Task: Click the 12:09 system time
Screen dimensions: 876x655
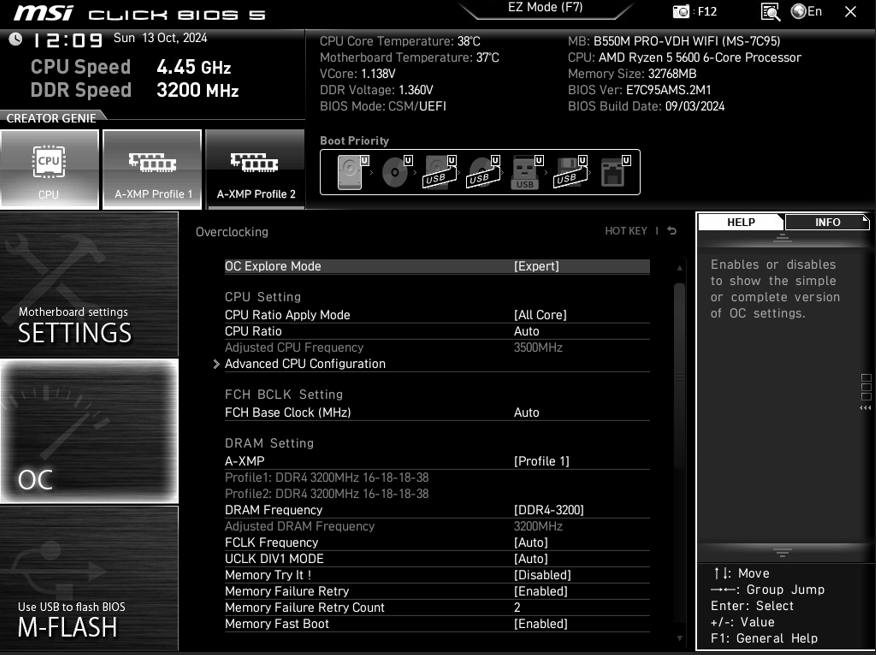Action: point(68,40)
